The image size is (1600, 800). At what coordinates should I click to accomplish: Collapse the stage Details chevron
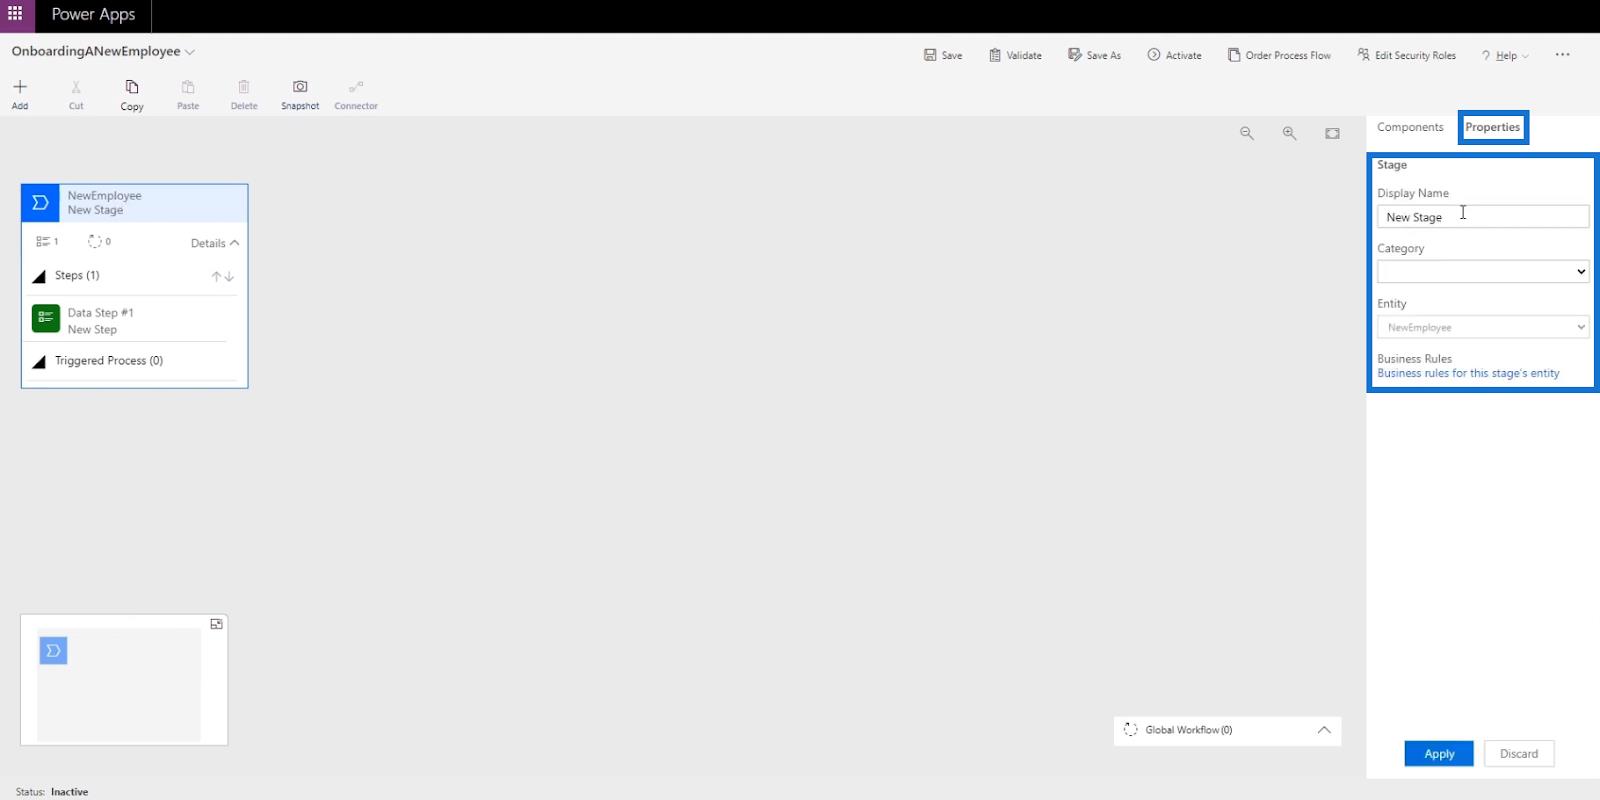click(x=234, y=243)
